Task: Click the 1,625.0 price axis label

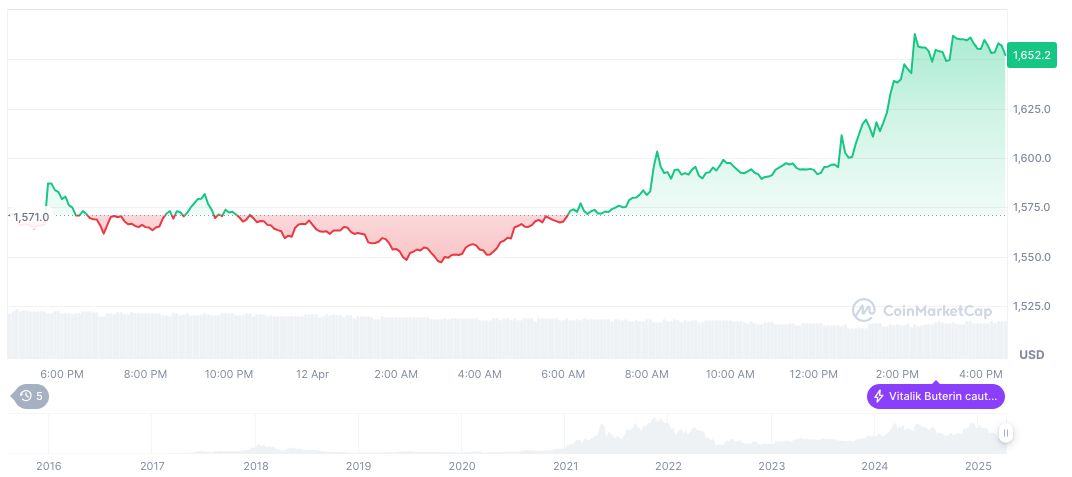Action: [1030, 108]
